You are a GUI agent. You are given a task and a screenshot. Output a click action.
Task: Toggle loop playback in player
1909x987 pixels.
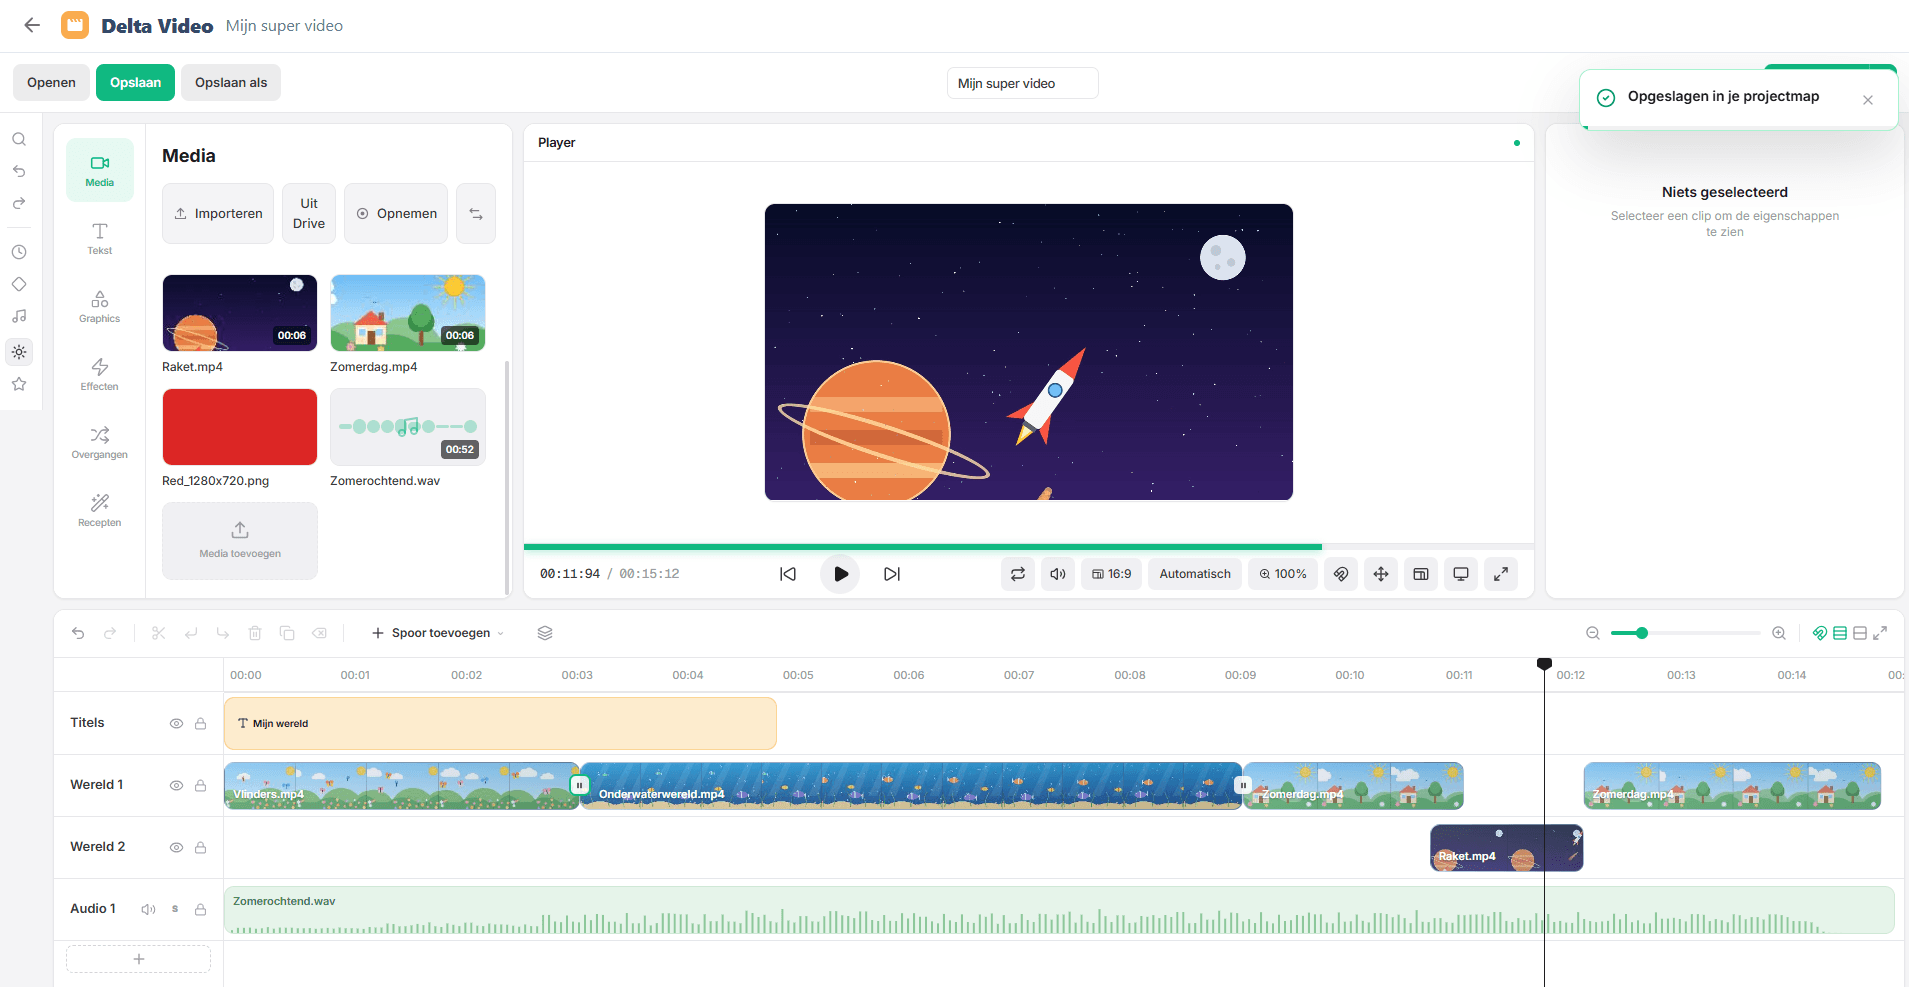[x=1018, y=574]
